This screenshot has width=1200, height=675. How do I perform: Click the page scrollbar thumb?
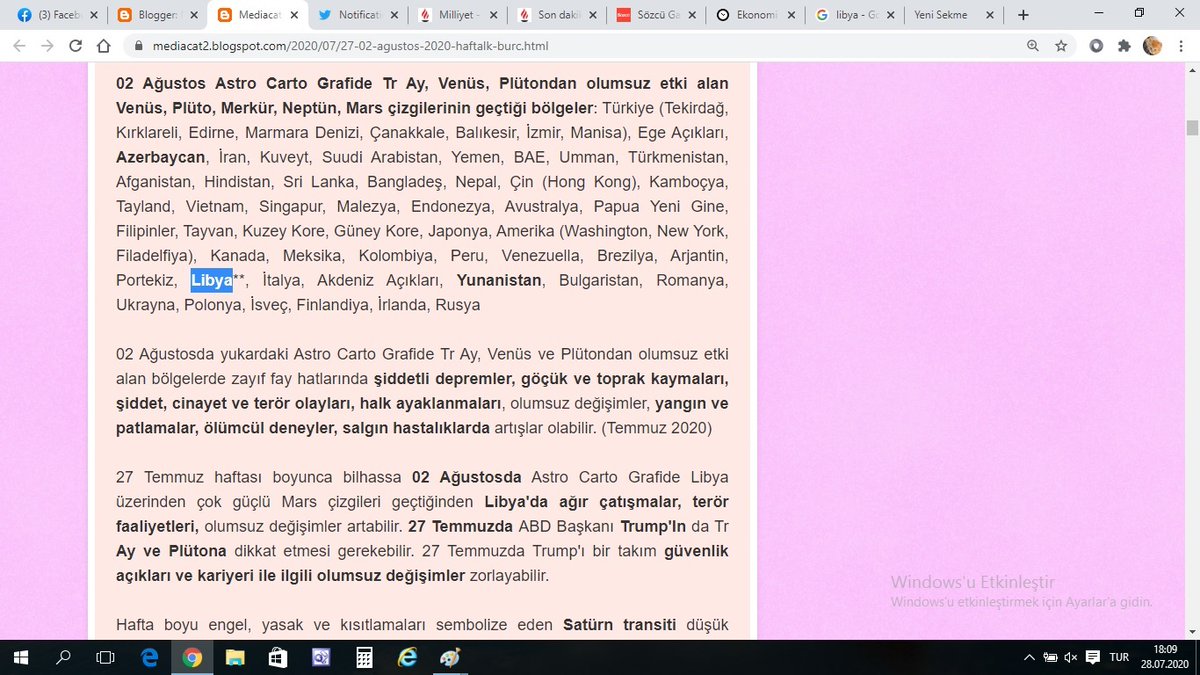(1192, 127)
